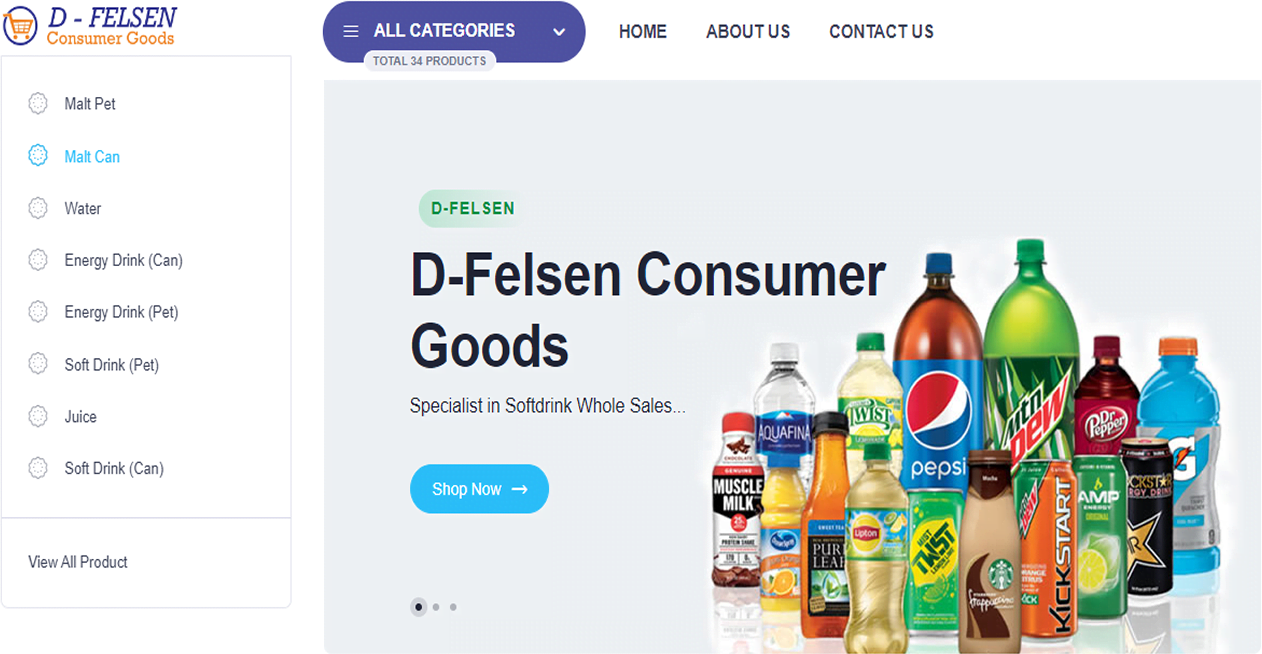Navigate to About Us page
1262x654 pixels.
pyautogui.click(x=748, y=32)
